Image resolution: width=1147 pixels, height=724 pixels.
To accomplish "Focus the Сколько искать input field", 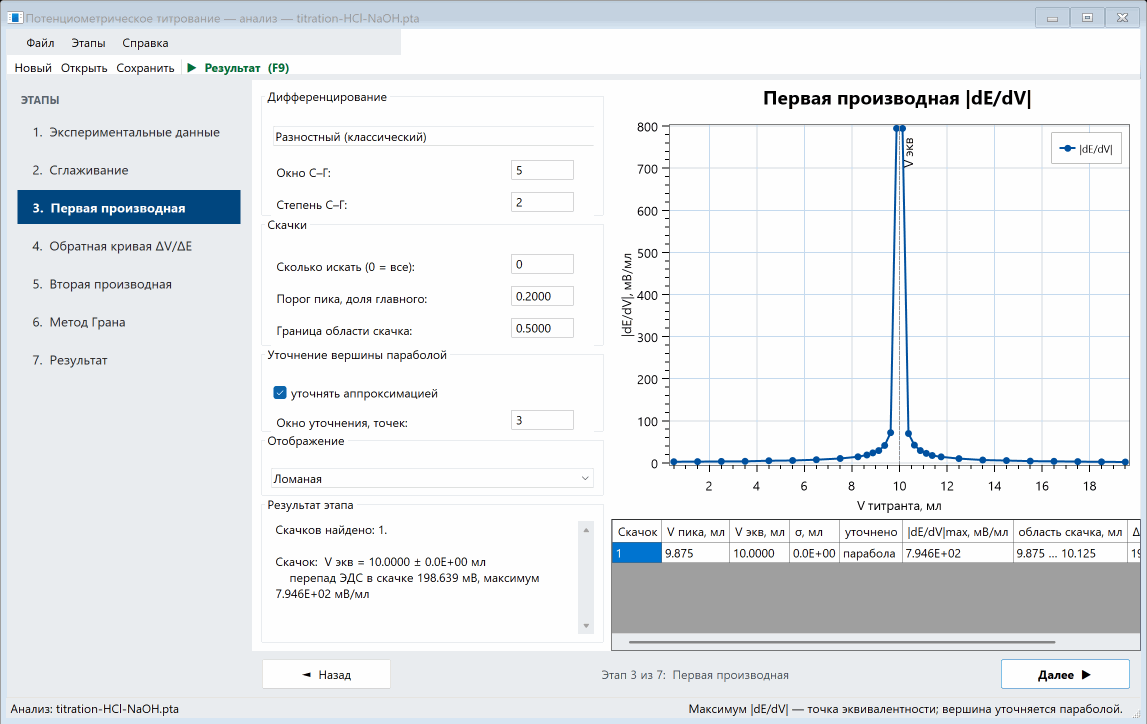I will tap(542, 264).
